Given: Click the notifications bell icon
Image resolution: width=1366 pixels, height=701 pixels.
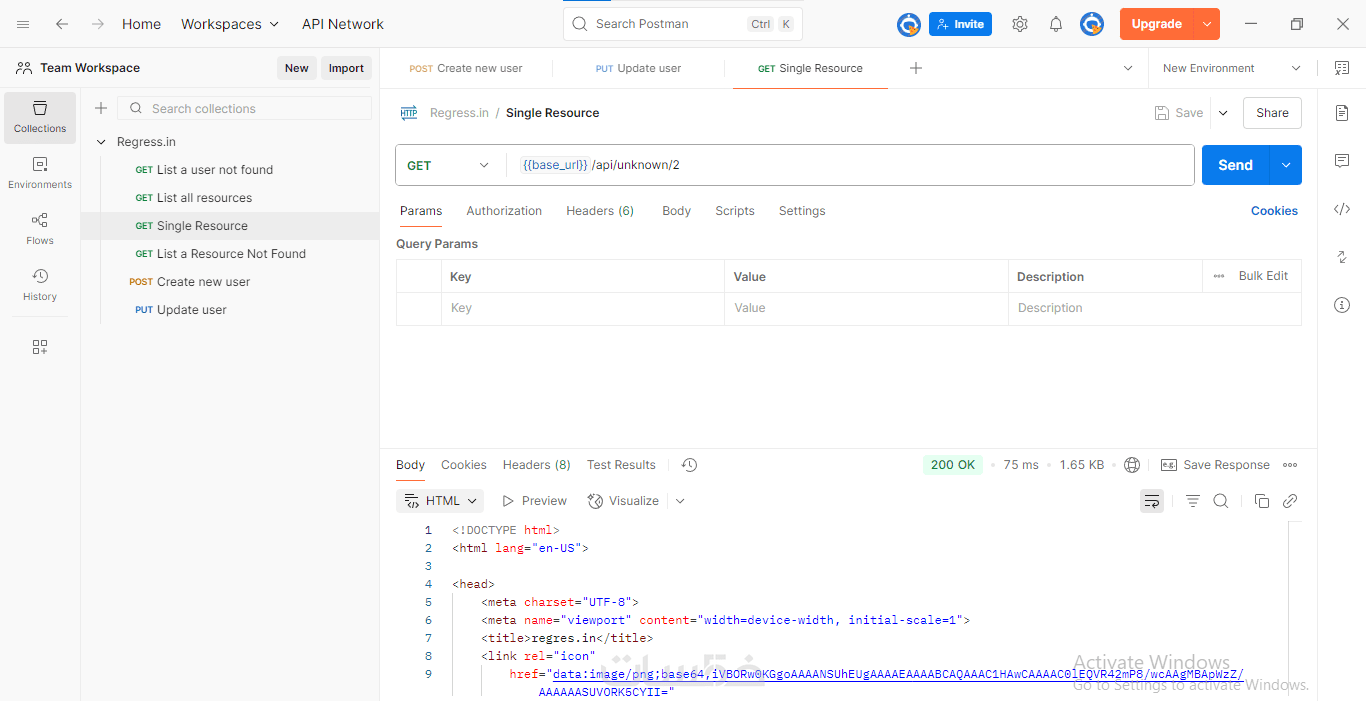Looking at the screenshot, I should 1056,24.
